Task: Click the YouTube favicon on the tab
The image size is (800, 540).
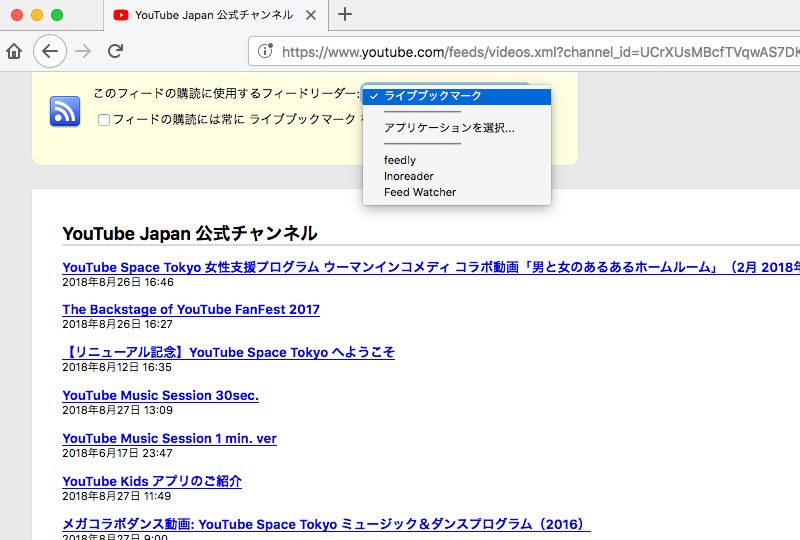Action: 121,15
